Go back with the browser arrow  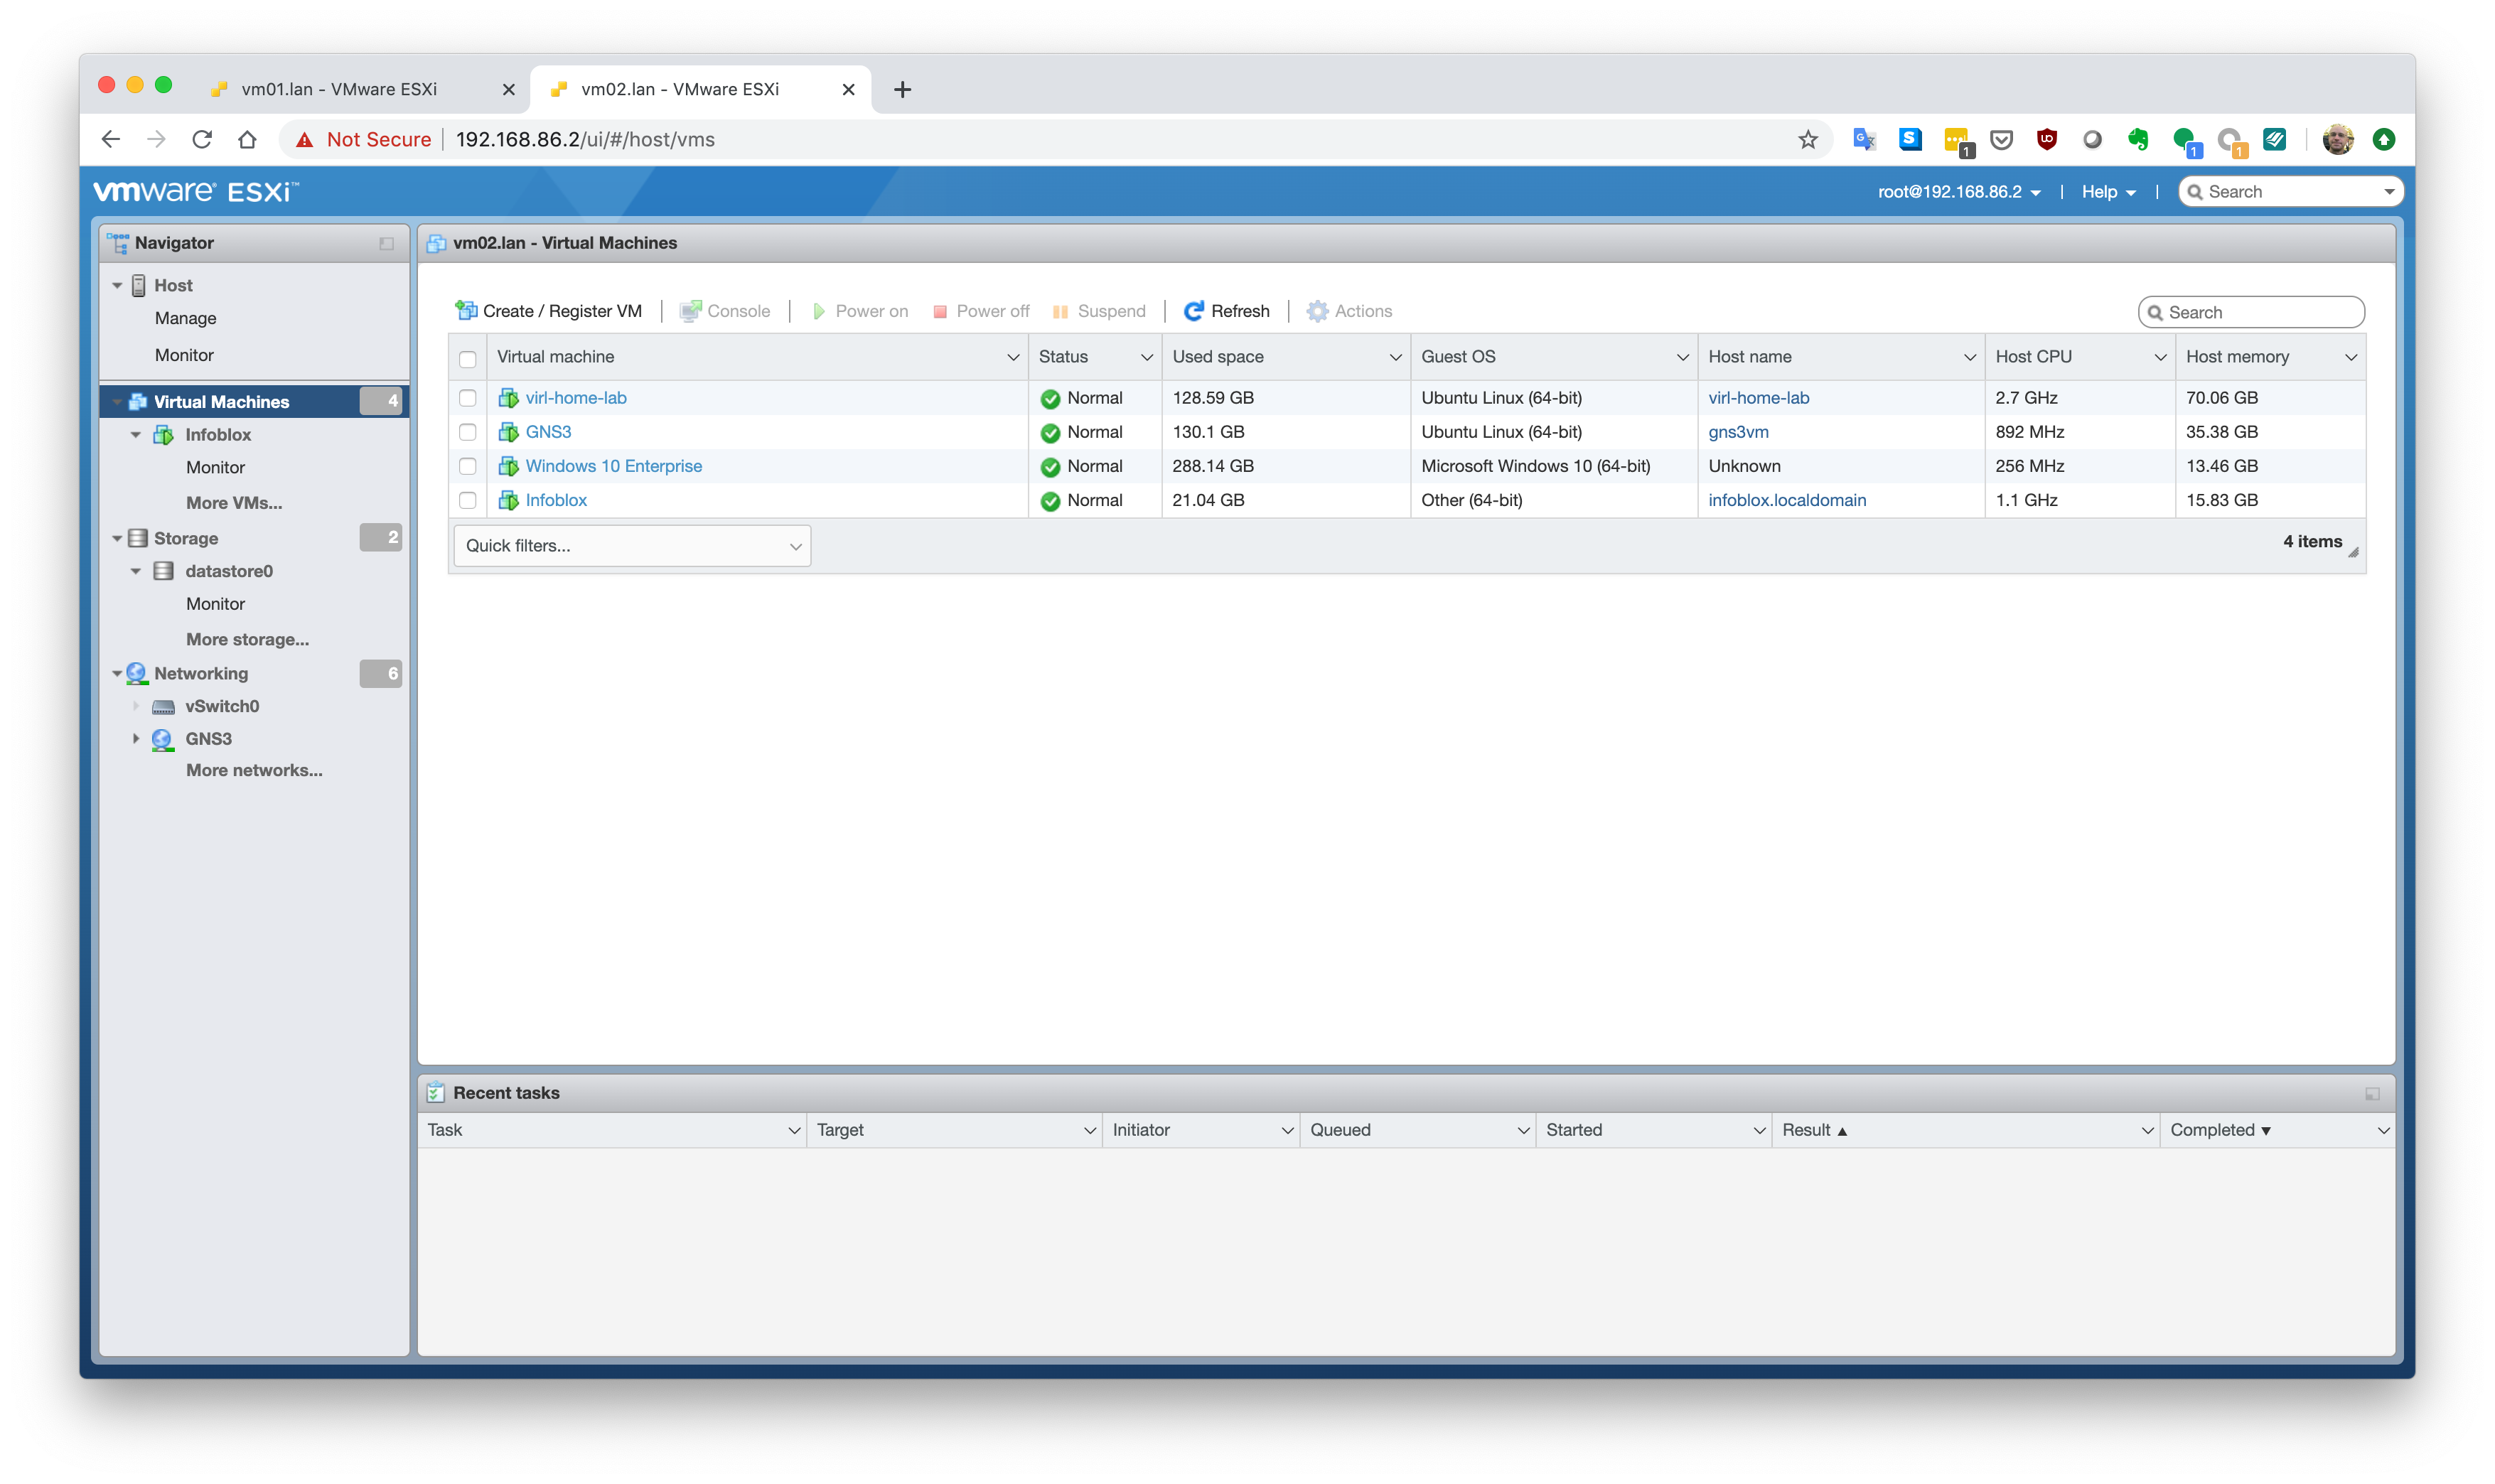111,139
